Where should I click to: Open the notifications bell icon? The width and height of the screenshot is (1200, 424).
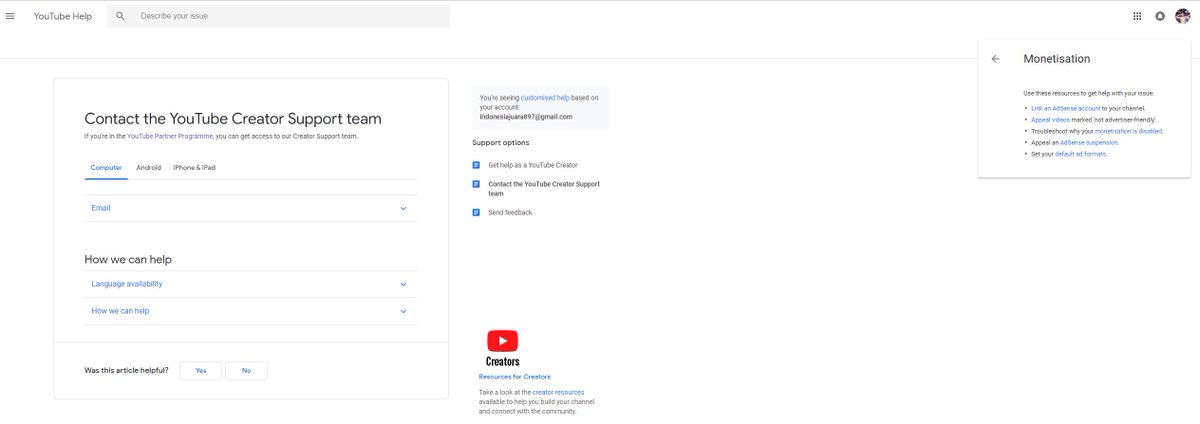[1160, 16]
